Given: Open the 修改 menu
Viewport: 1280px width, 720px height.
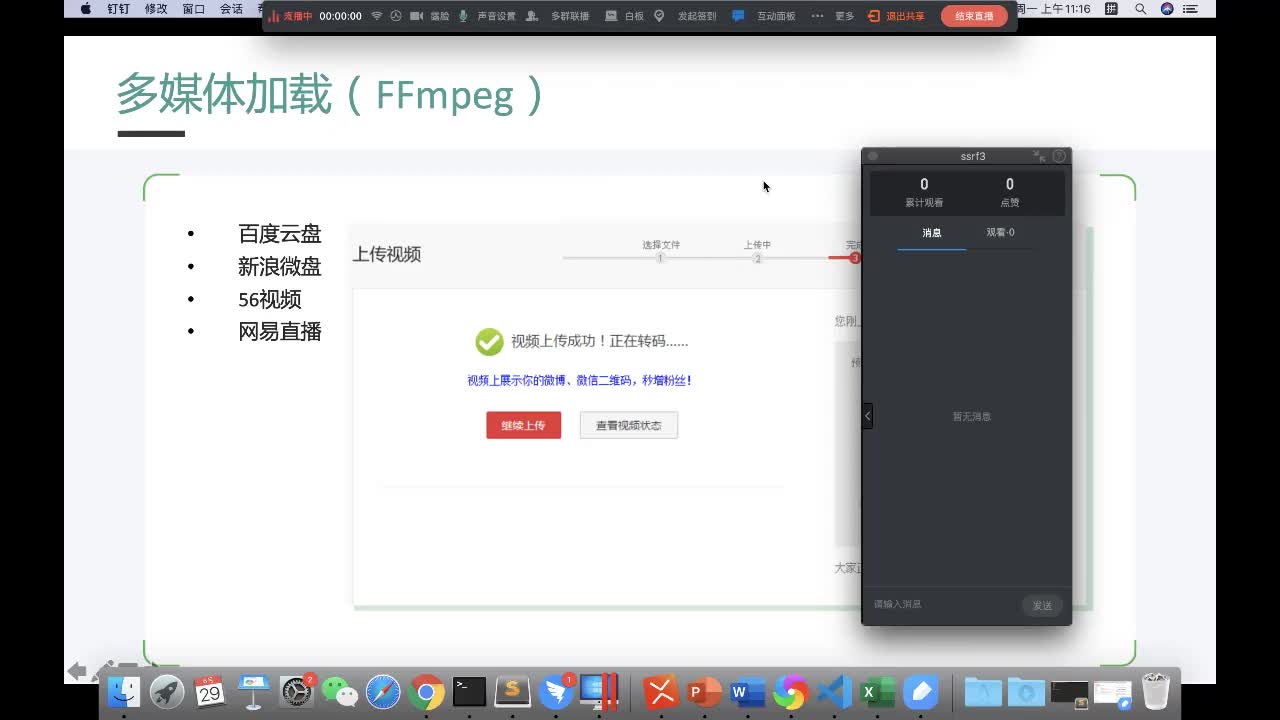Looking at the screenshot, I should 156,9.
